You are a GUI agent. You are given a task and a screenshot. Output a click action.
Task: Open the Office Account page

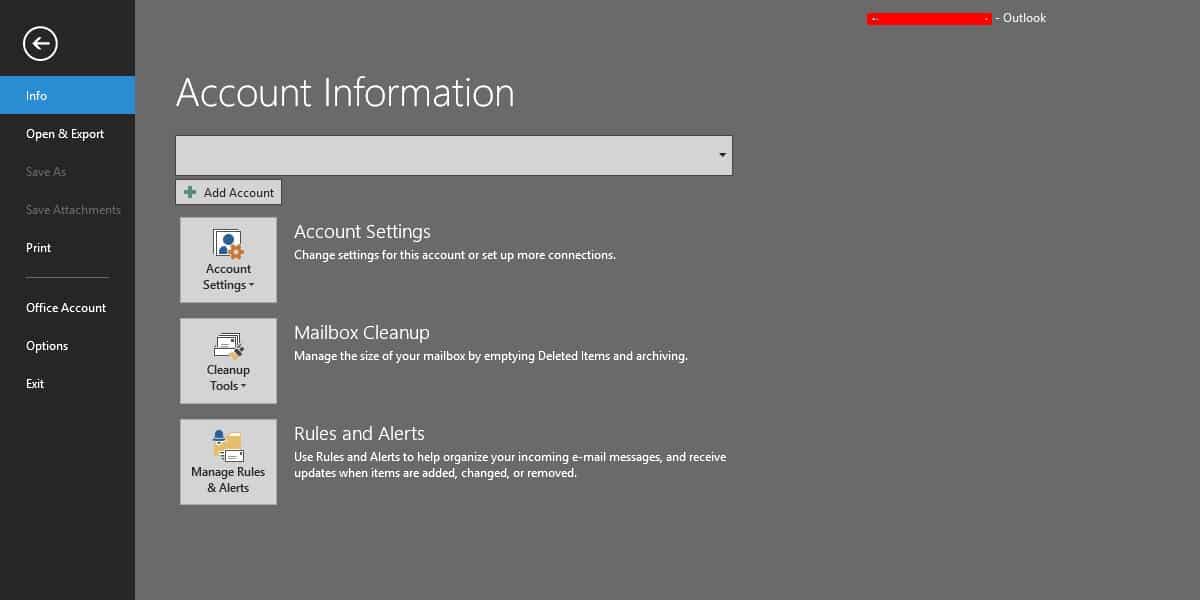click(66, 308)
